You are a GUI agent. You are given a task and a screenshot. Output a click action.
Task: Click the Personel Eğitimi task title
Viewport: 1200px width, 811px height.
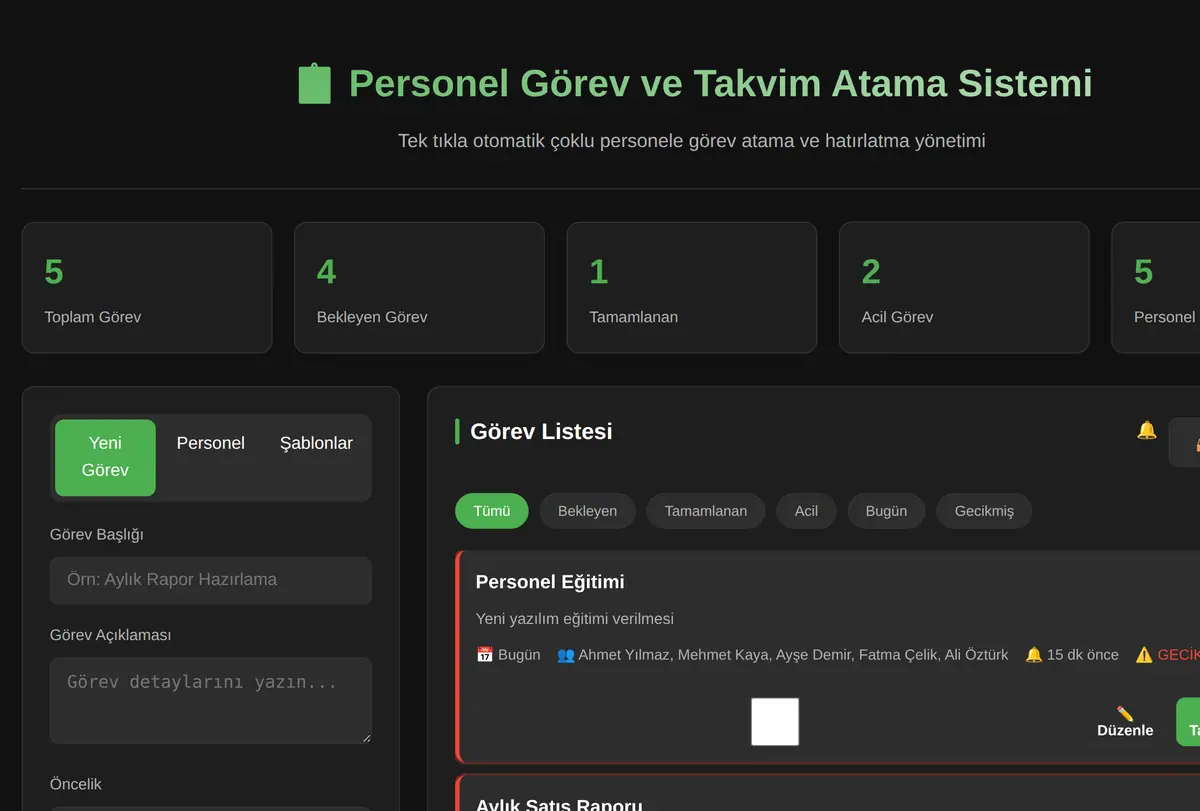click(550, 582)
